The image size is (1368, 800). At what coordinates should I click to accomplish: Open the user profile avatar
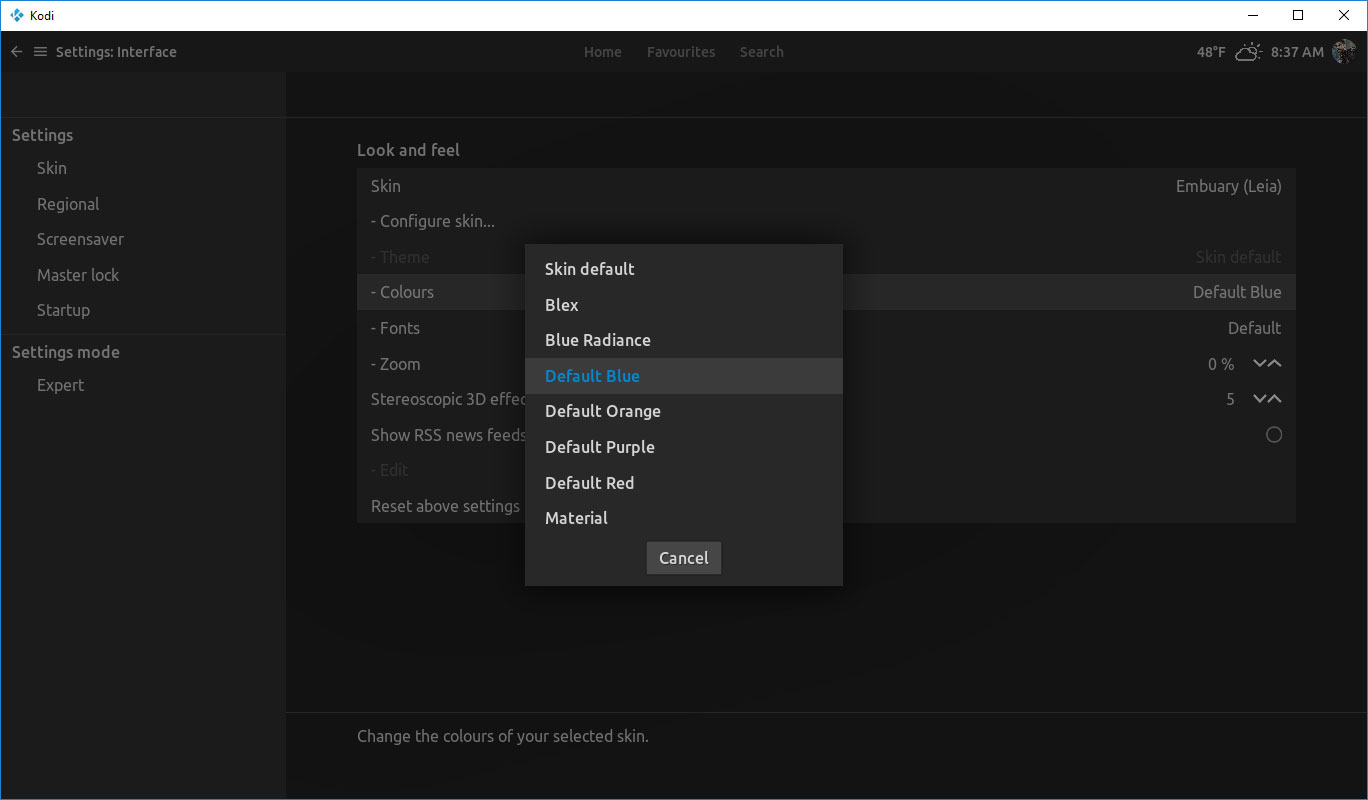coord(1344,52)
